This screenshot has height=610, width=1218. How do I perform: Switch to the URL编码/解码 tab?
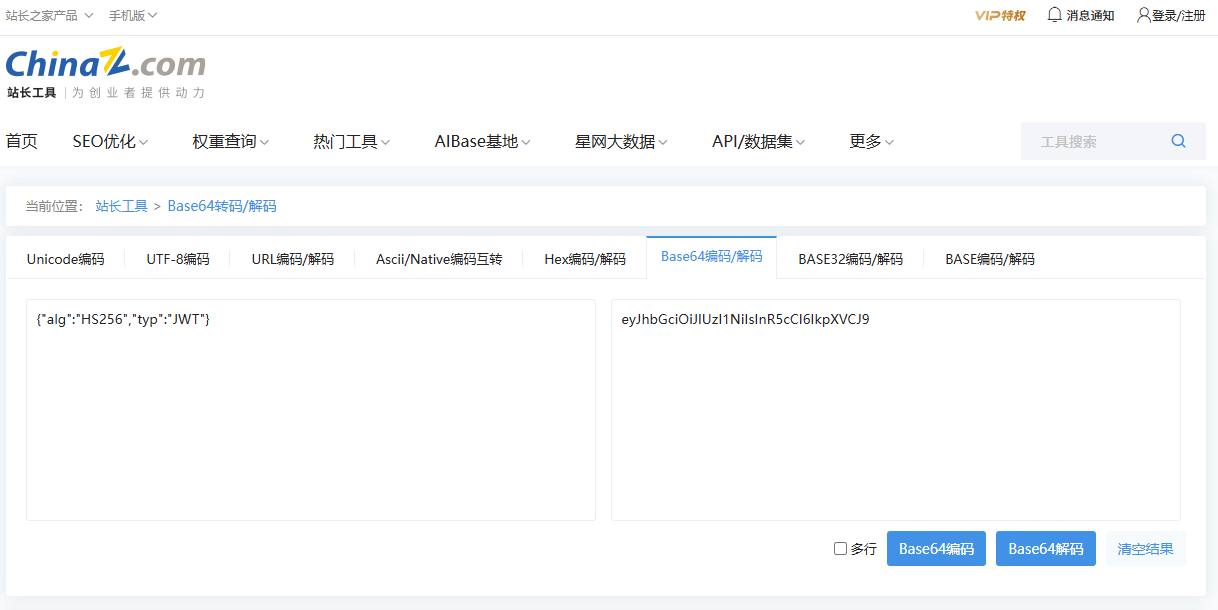point(292,259)
